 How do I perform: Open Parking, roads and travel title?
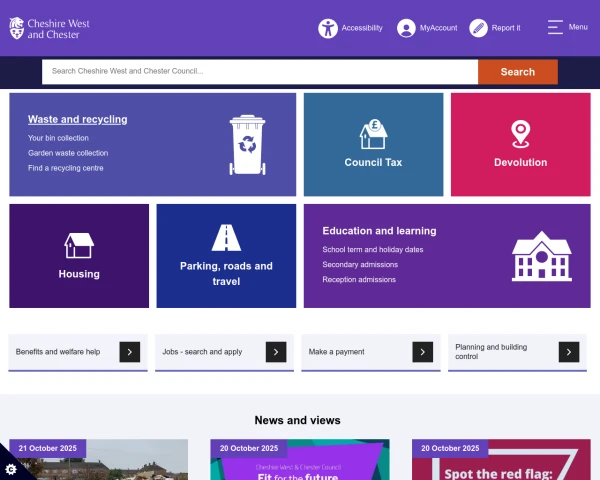227,274
